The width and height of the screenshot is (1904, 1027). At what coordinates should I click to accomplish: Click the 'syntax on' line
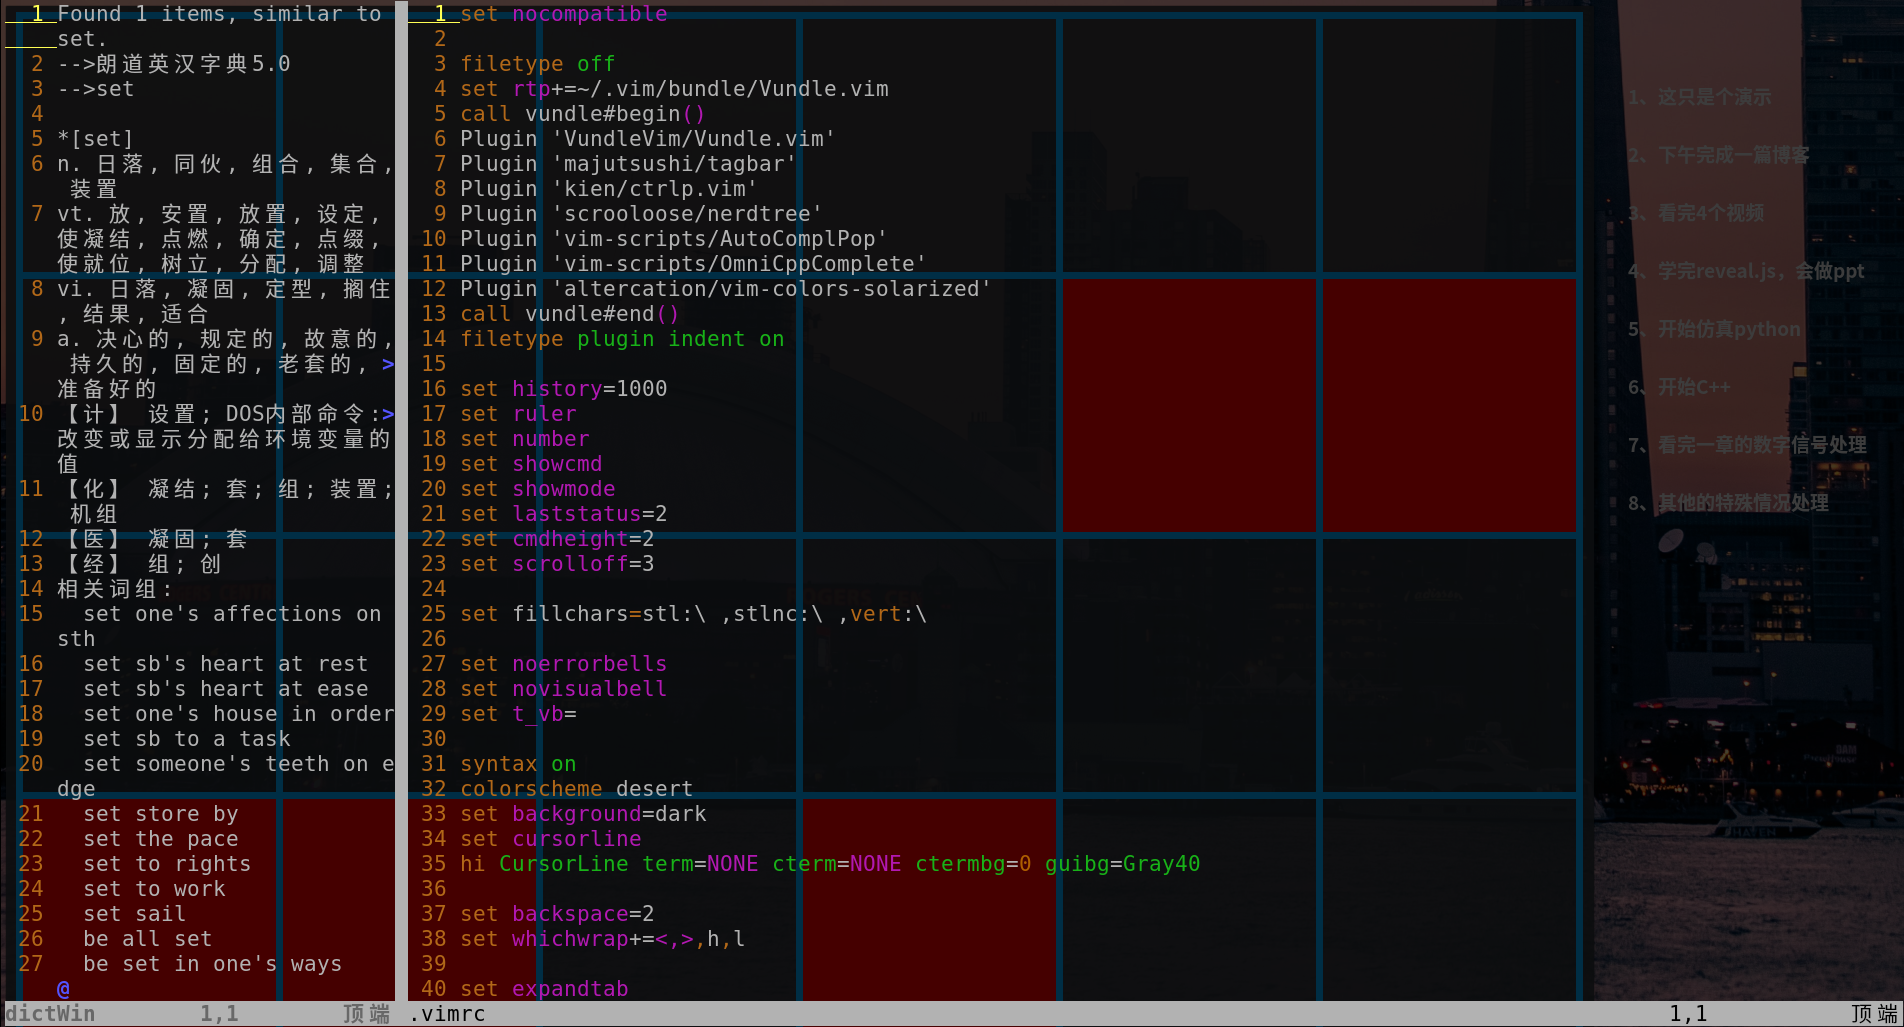coord(518,764)
